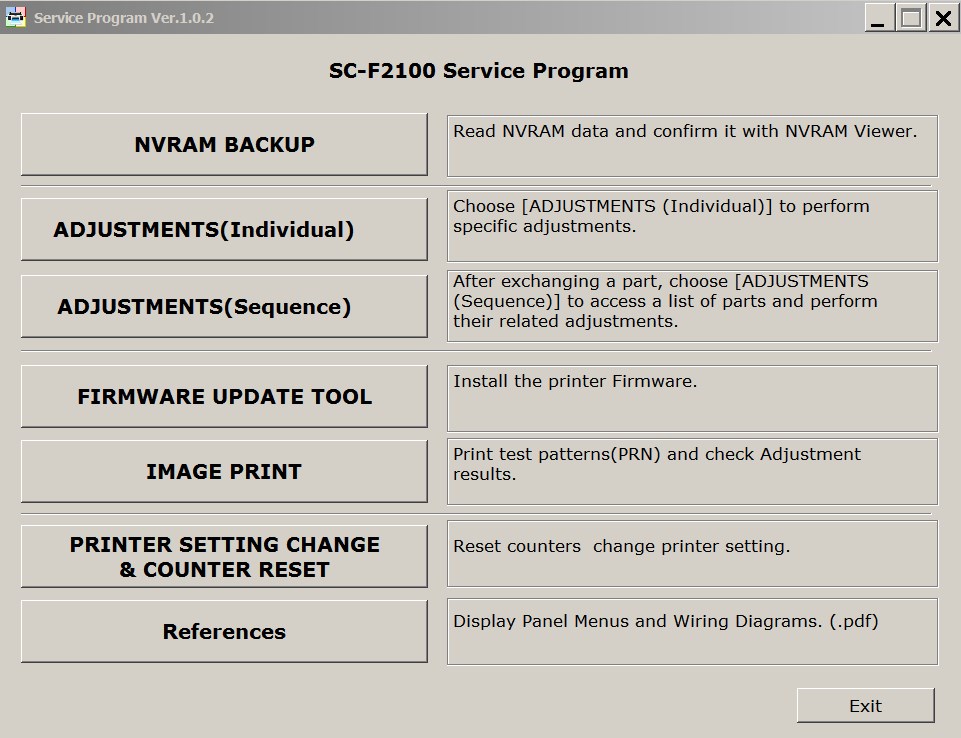
Task: Start ADJUSTMENTS(Sequence) workflow
Action: tap(224, 306)
